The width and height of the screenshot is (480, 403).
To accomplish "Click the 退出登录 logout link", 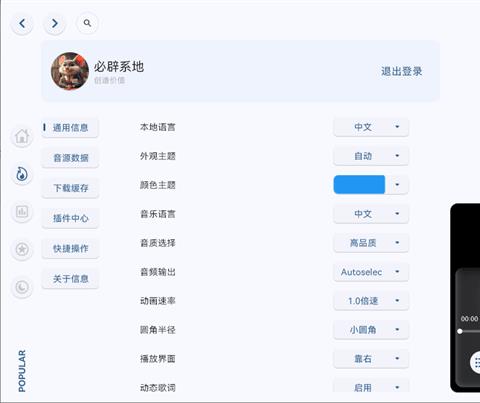I will (402, 71).
